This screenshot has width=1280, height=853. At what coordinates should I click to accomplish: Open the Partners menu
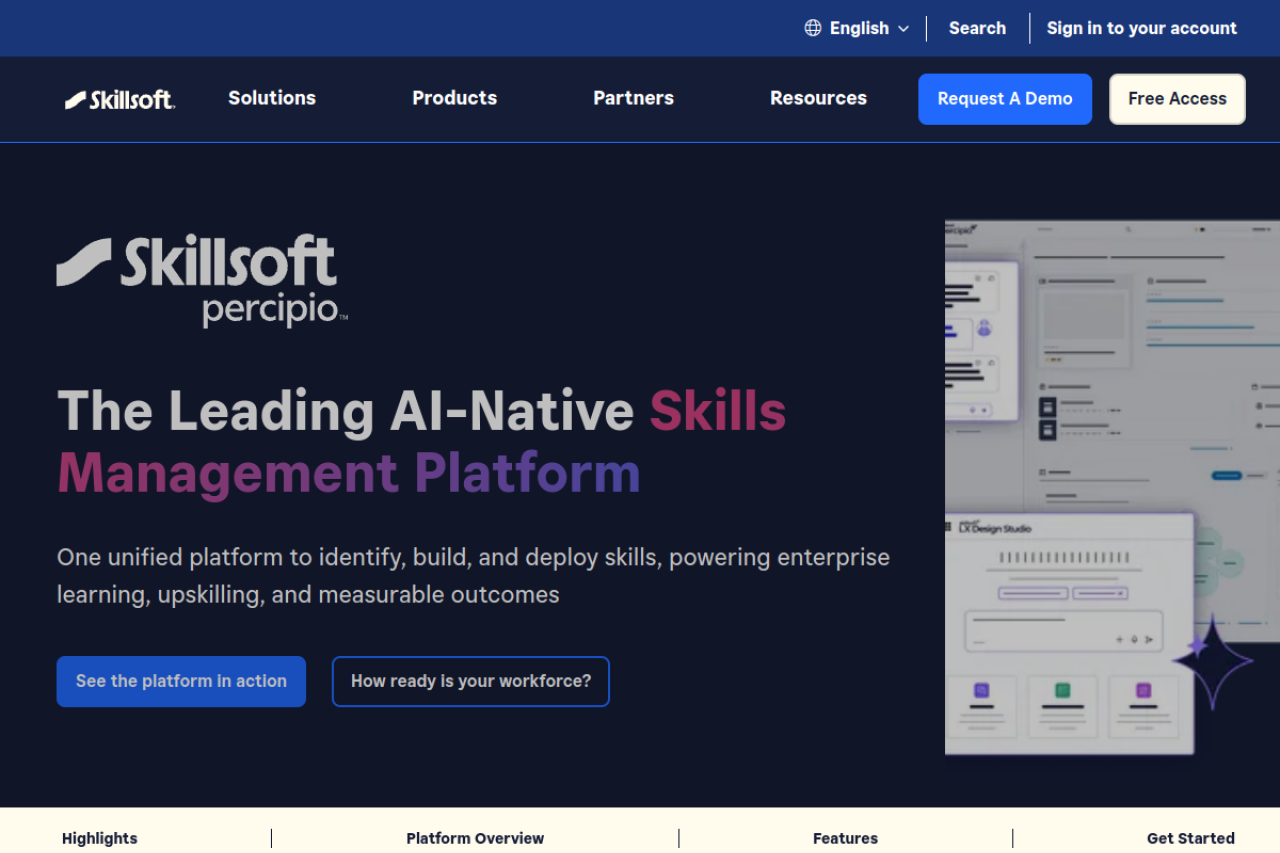[633, 98]
